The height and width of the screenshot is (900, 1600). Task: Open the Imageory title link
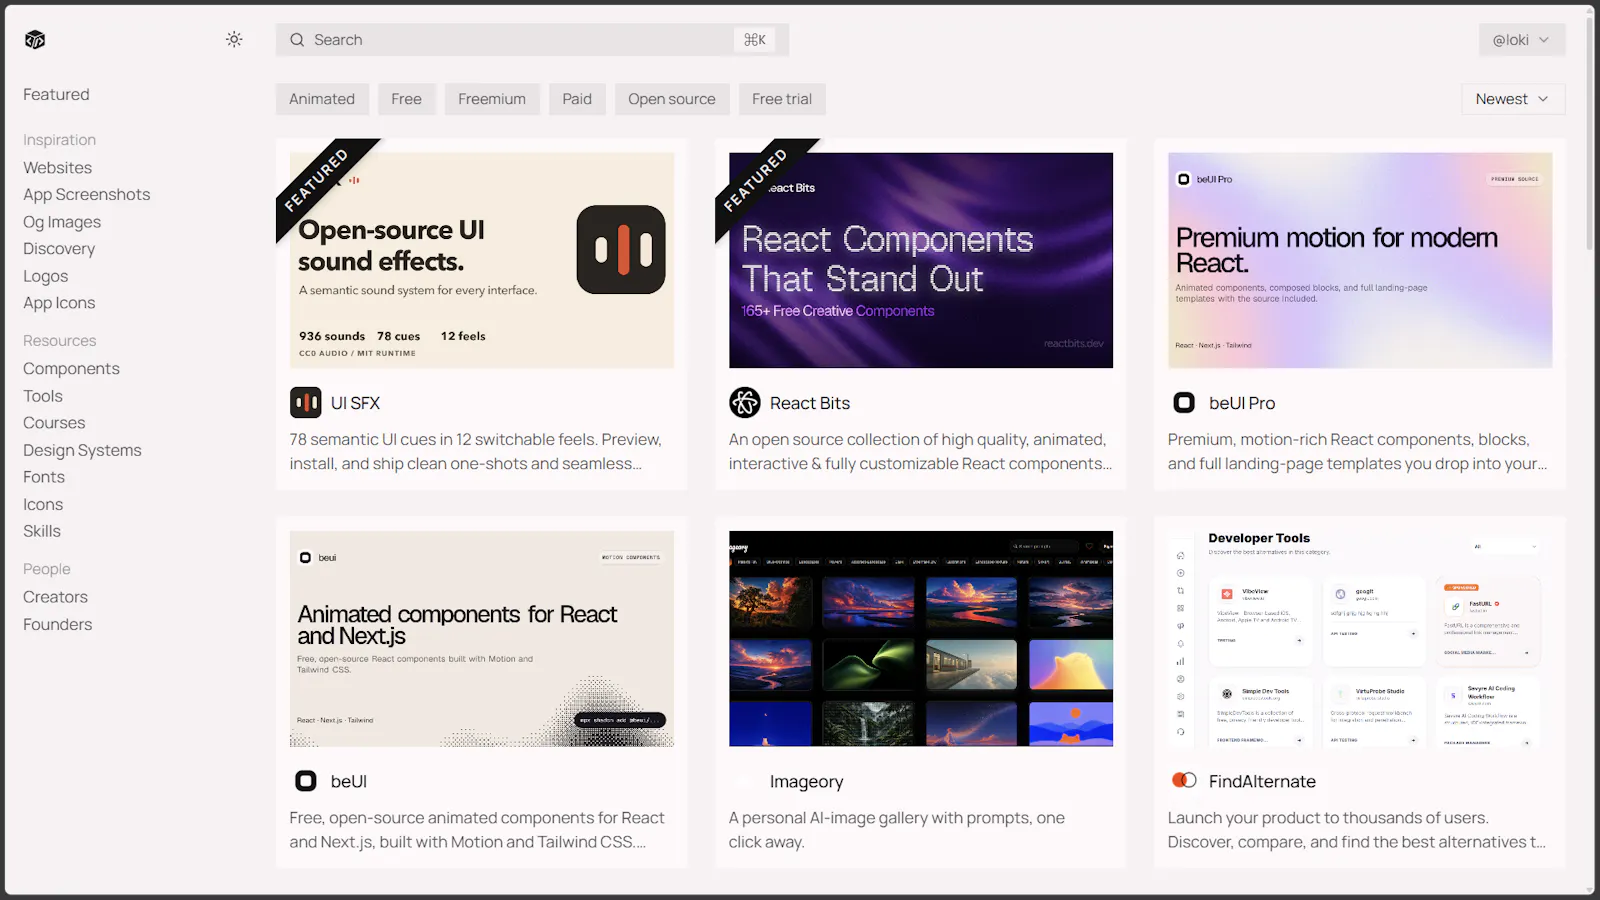point(807,781)
